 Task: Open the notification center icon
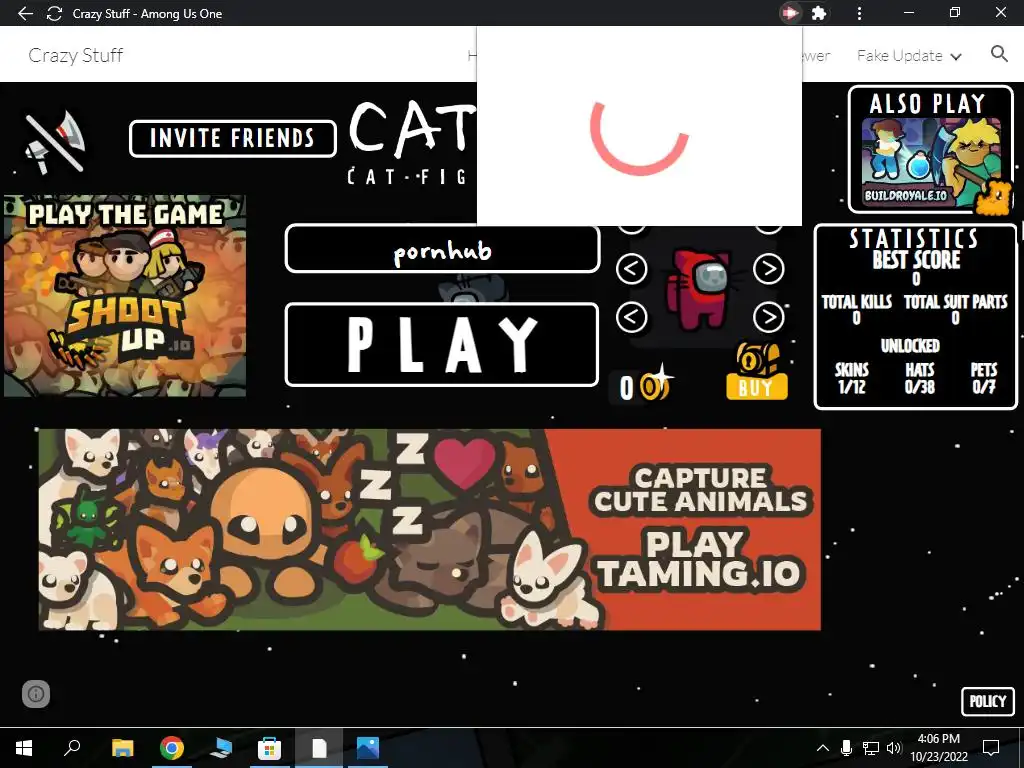tap(991, 748)
